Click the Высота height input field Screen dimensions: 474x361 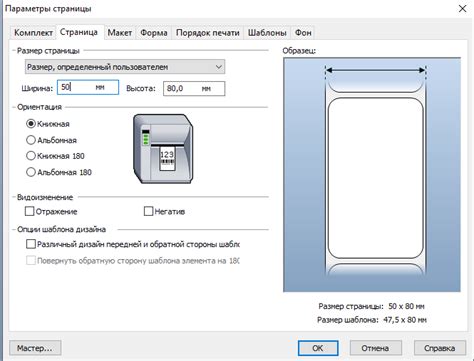coord(194,89)
